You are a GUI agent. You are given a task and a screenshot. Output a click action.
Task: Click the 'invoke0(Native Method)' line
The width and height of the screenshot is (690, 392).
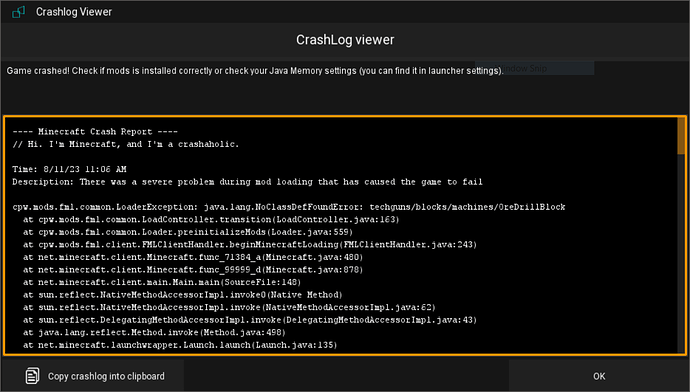click(x=183, y=295)
